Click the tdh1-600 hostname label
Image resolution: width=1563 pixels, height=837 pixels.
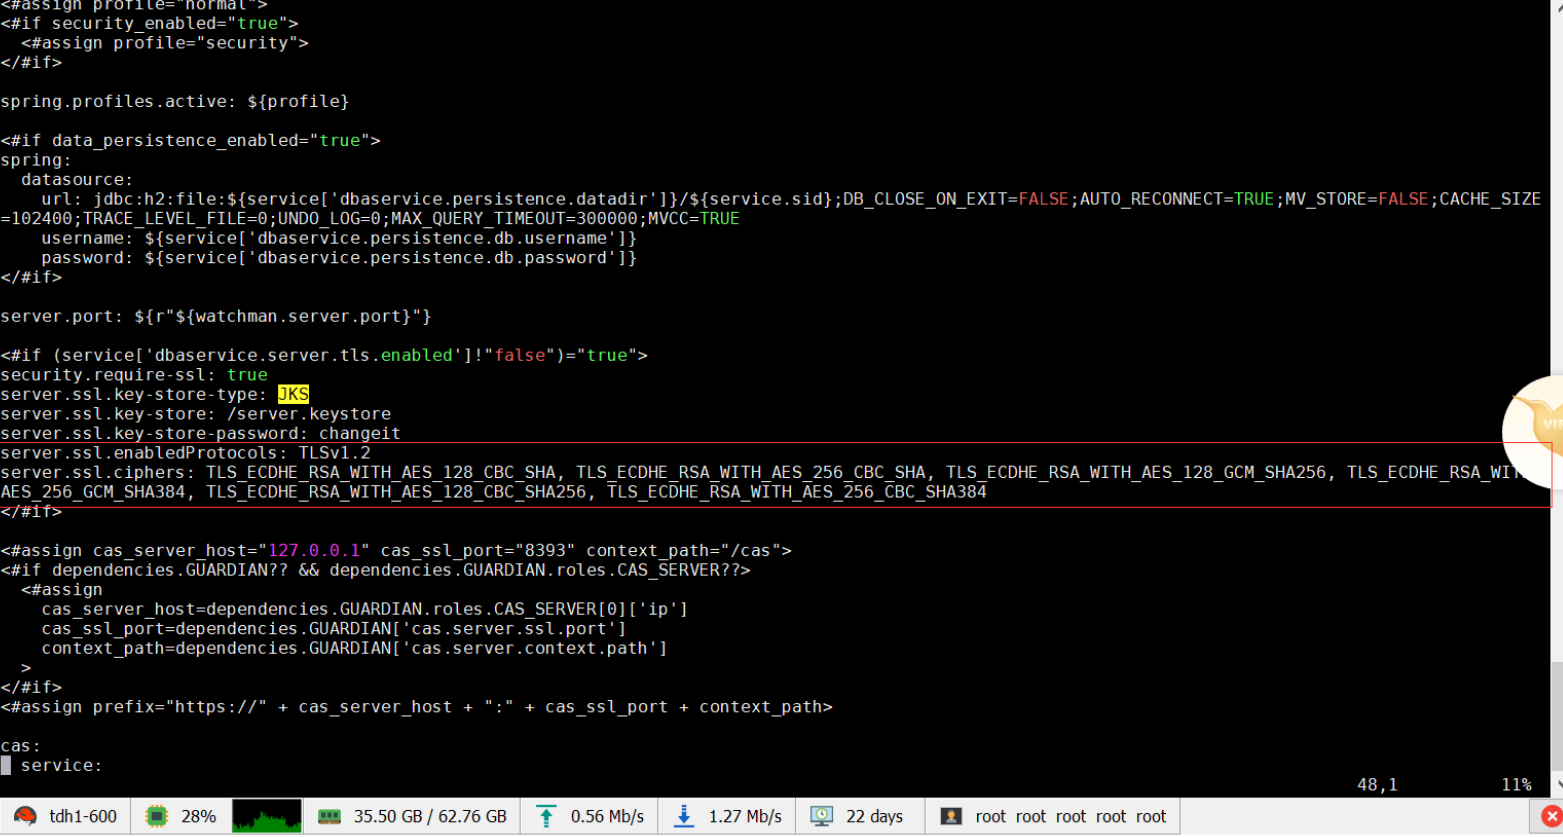coord(83,817)
